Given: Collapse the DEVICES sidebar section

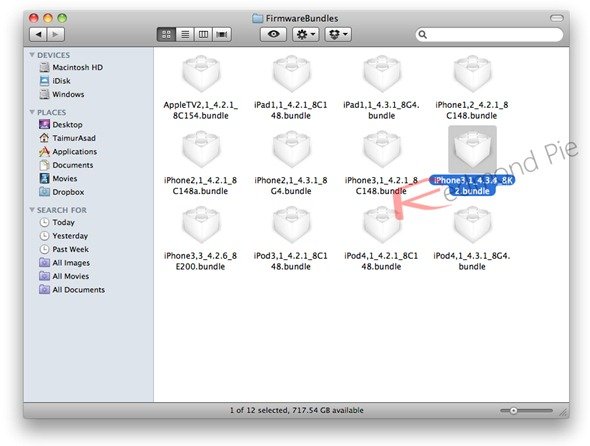Looking at the screenshot, I should [x=32, y=55].
